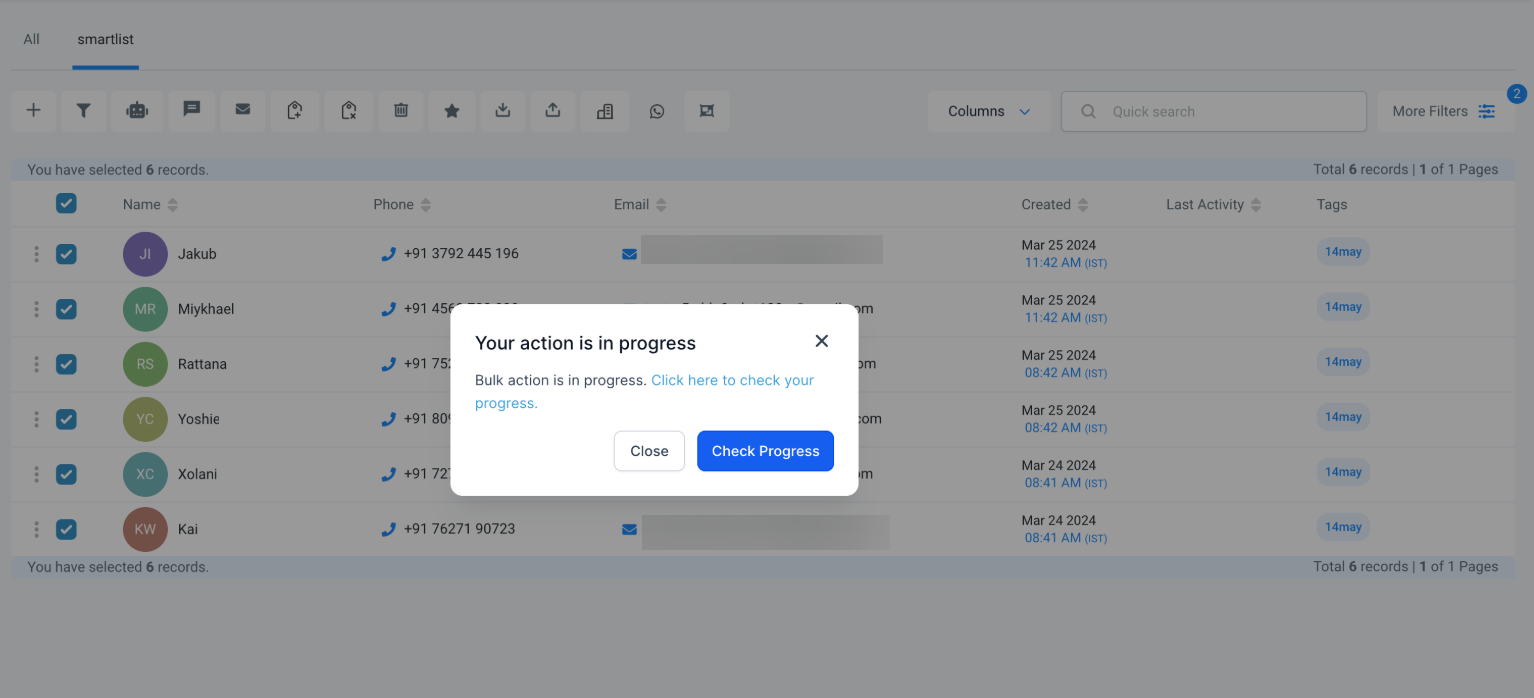Click the email envelope icon in Kai's row
1534x698 pixels.
(629, 529)
